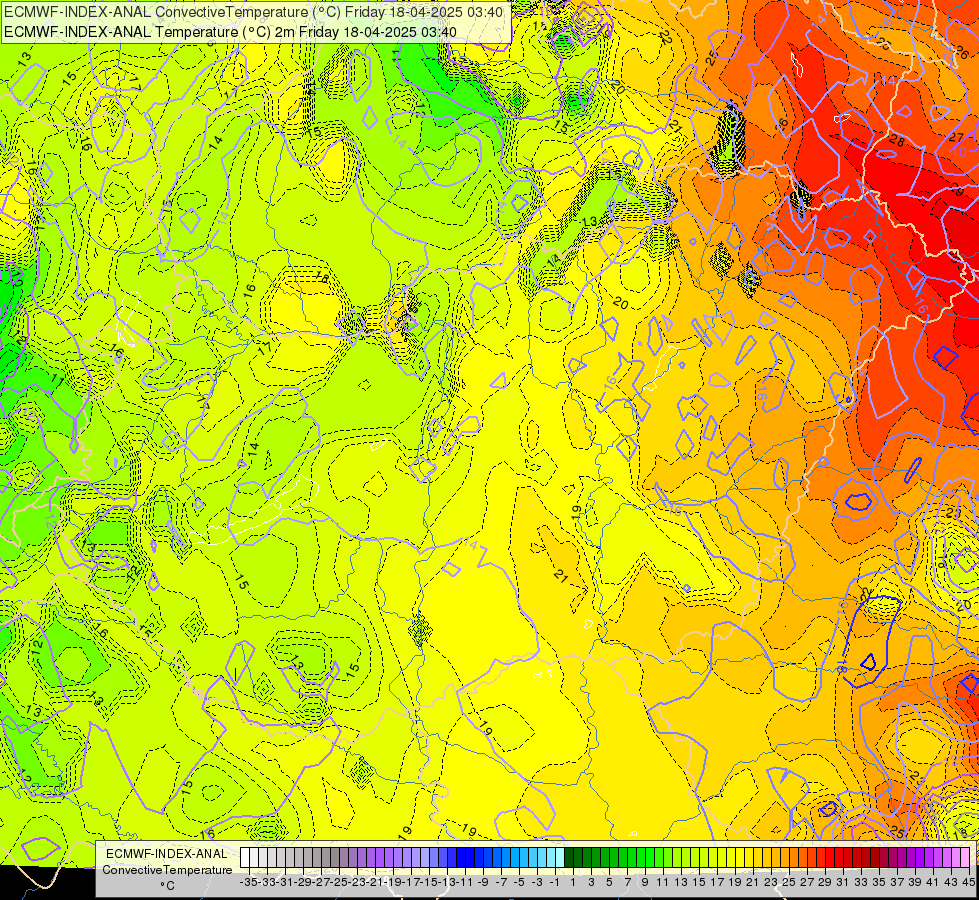Screen dimensions: 979x900
Task: Select the blue legend swatch above -11
Action: coord(470,858)
